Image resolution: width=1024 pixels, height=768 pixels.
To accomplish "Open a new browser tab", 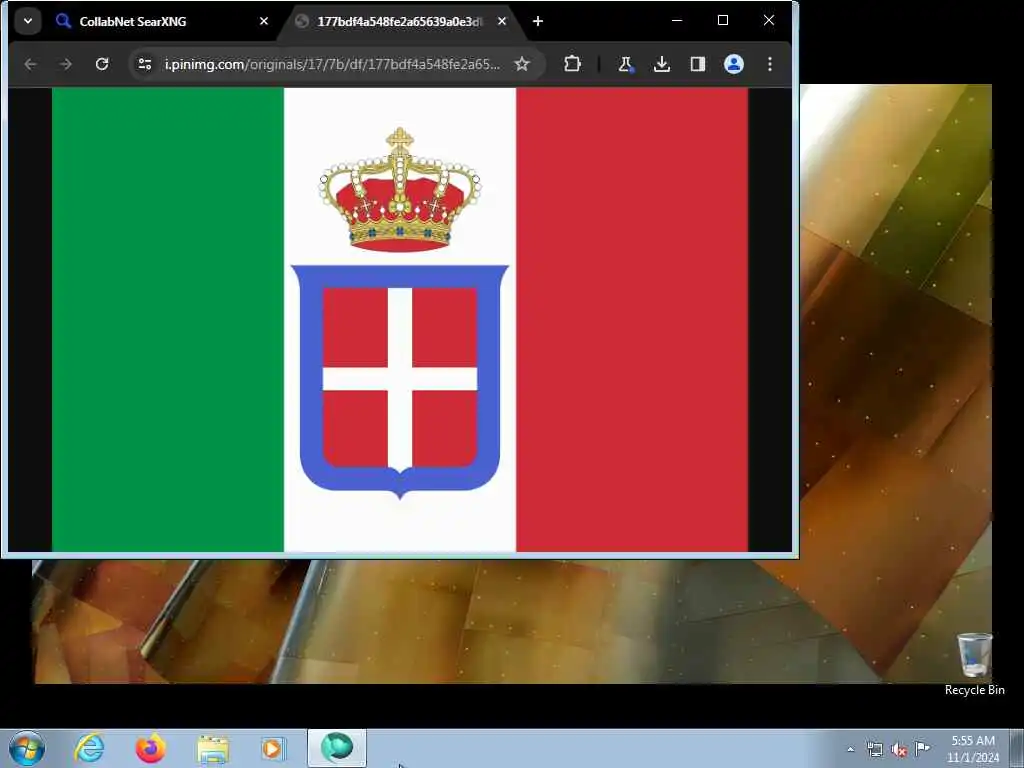I will [x=537, y=22].
